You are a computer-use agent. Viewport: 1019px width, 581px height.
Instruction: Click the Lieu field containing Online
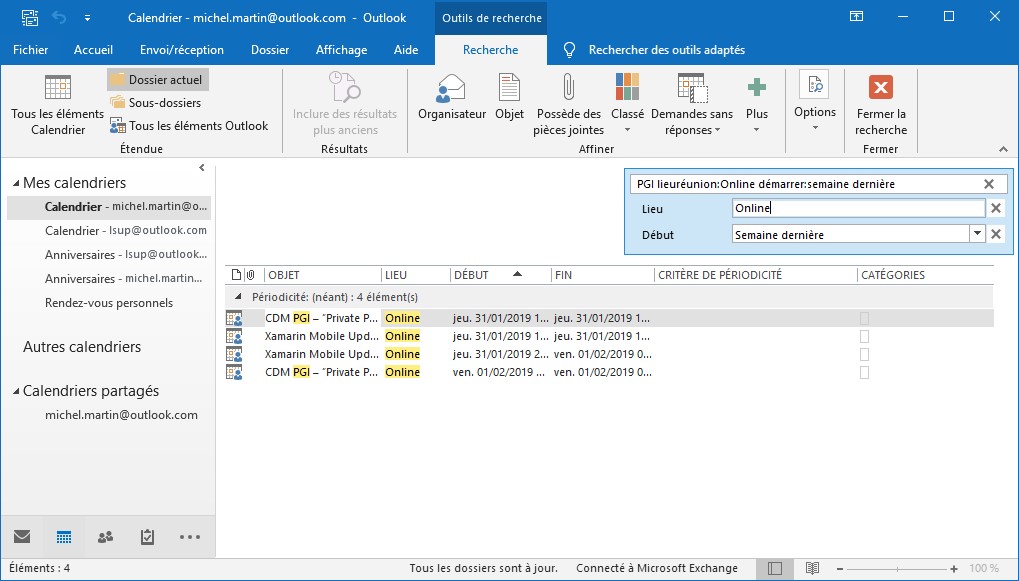(x=857, y=208)
